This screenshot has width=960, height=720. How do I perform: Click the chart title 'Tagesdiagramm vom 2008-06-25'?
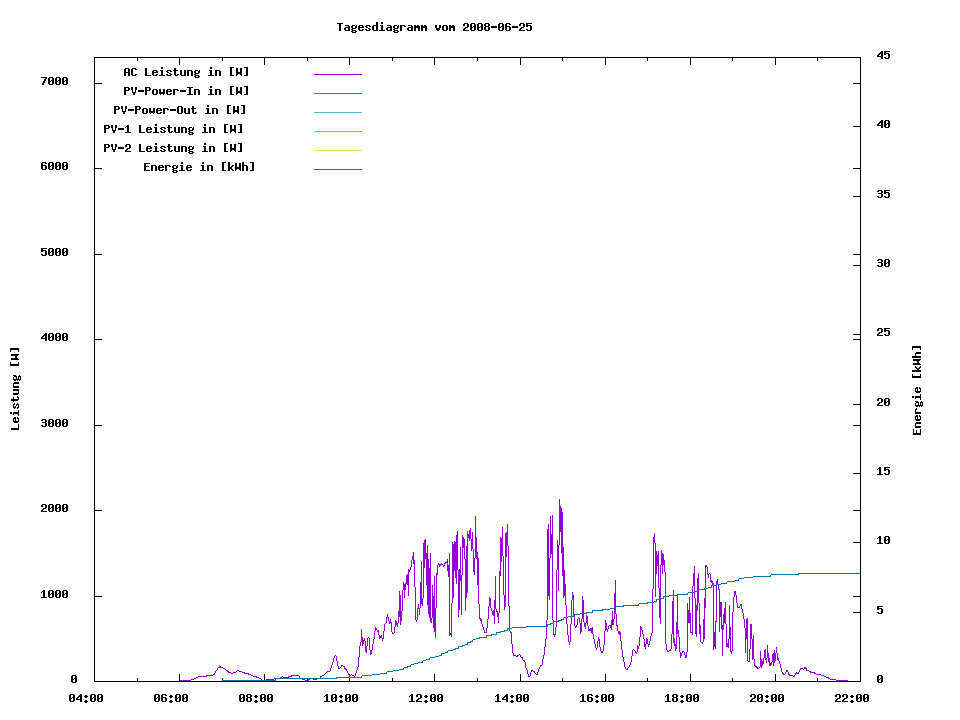coord(434,27)
